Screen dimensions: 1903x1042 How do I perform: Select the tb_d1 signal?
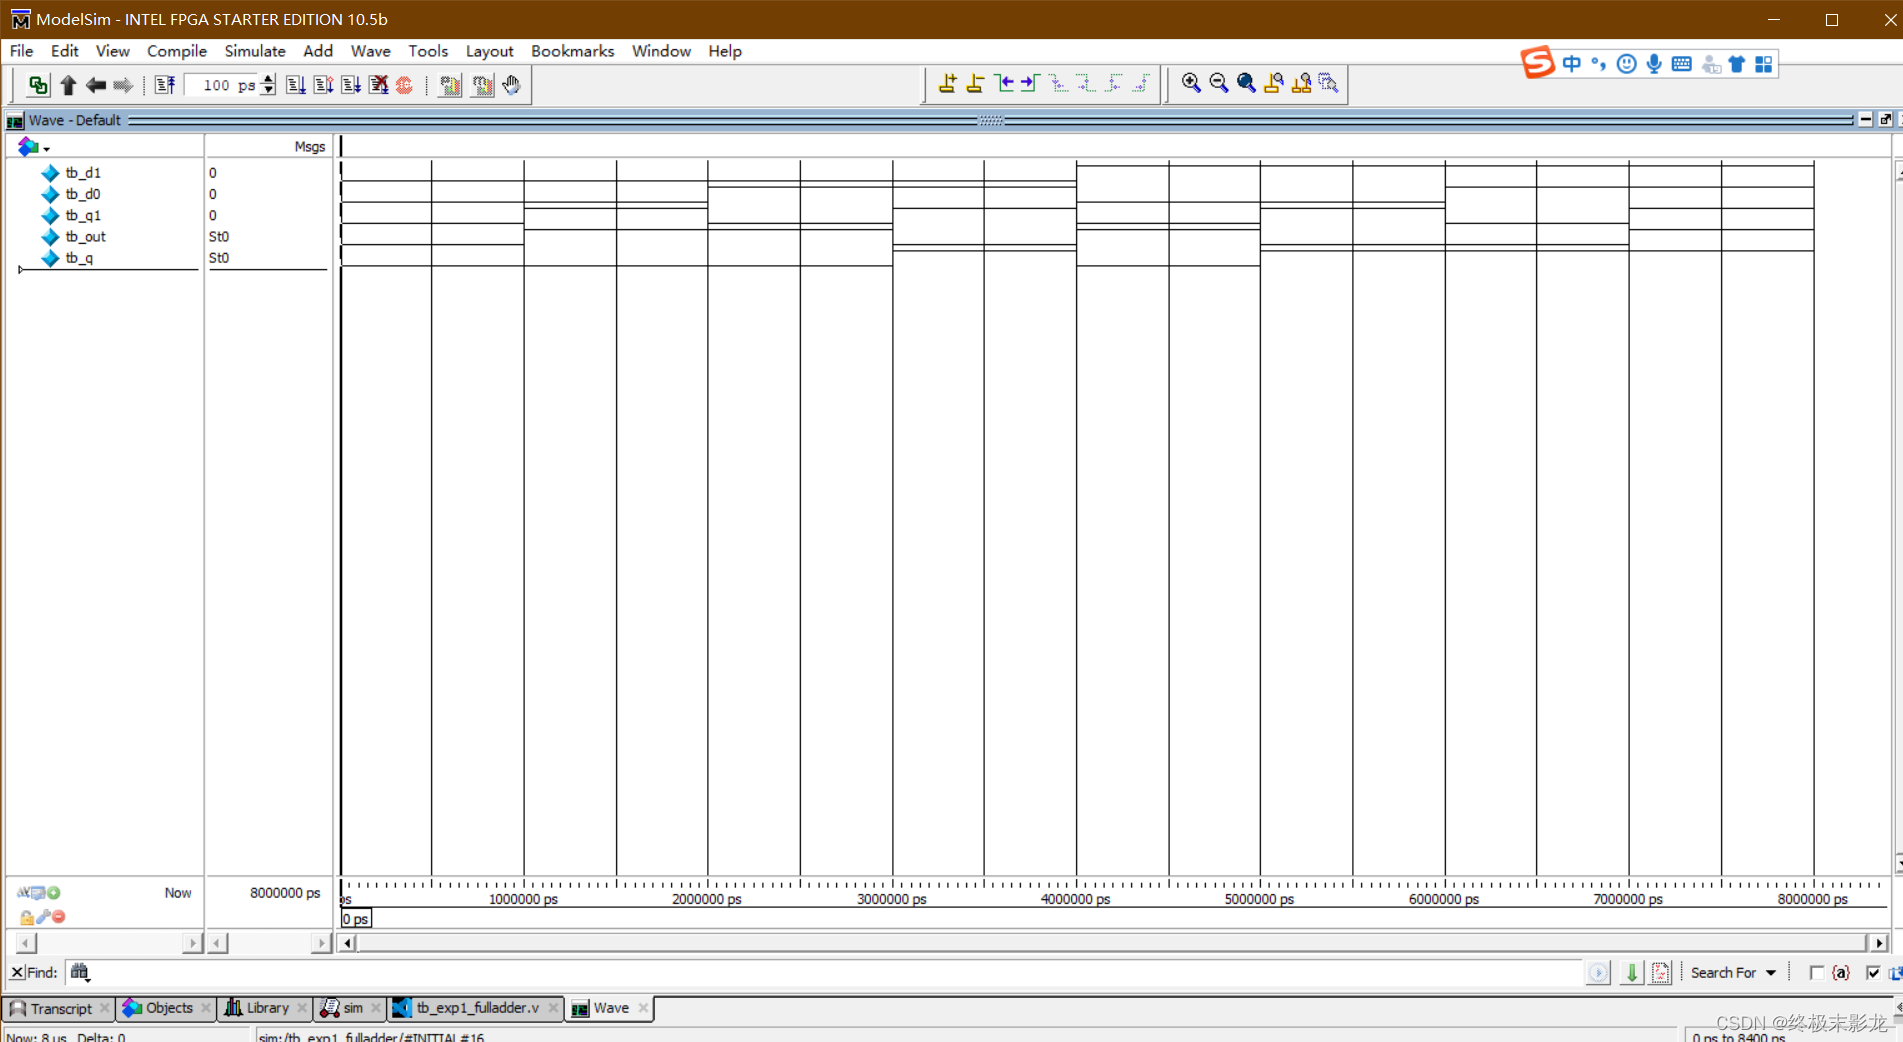(83, 173)
